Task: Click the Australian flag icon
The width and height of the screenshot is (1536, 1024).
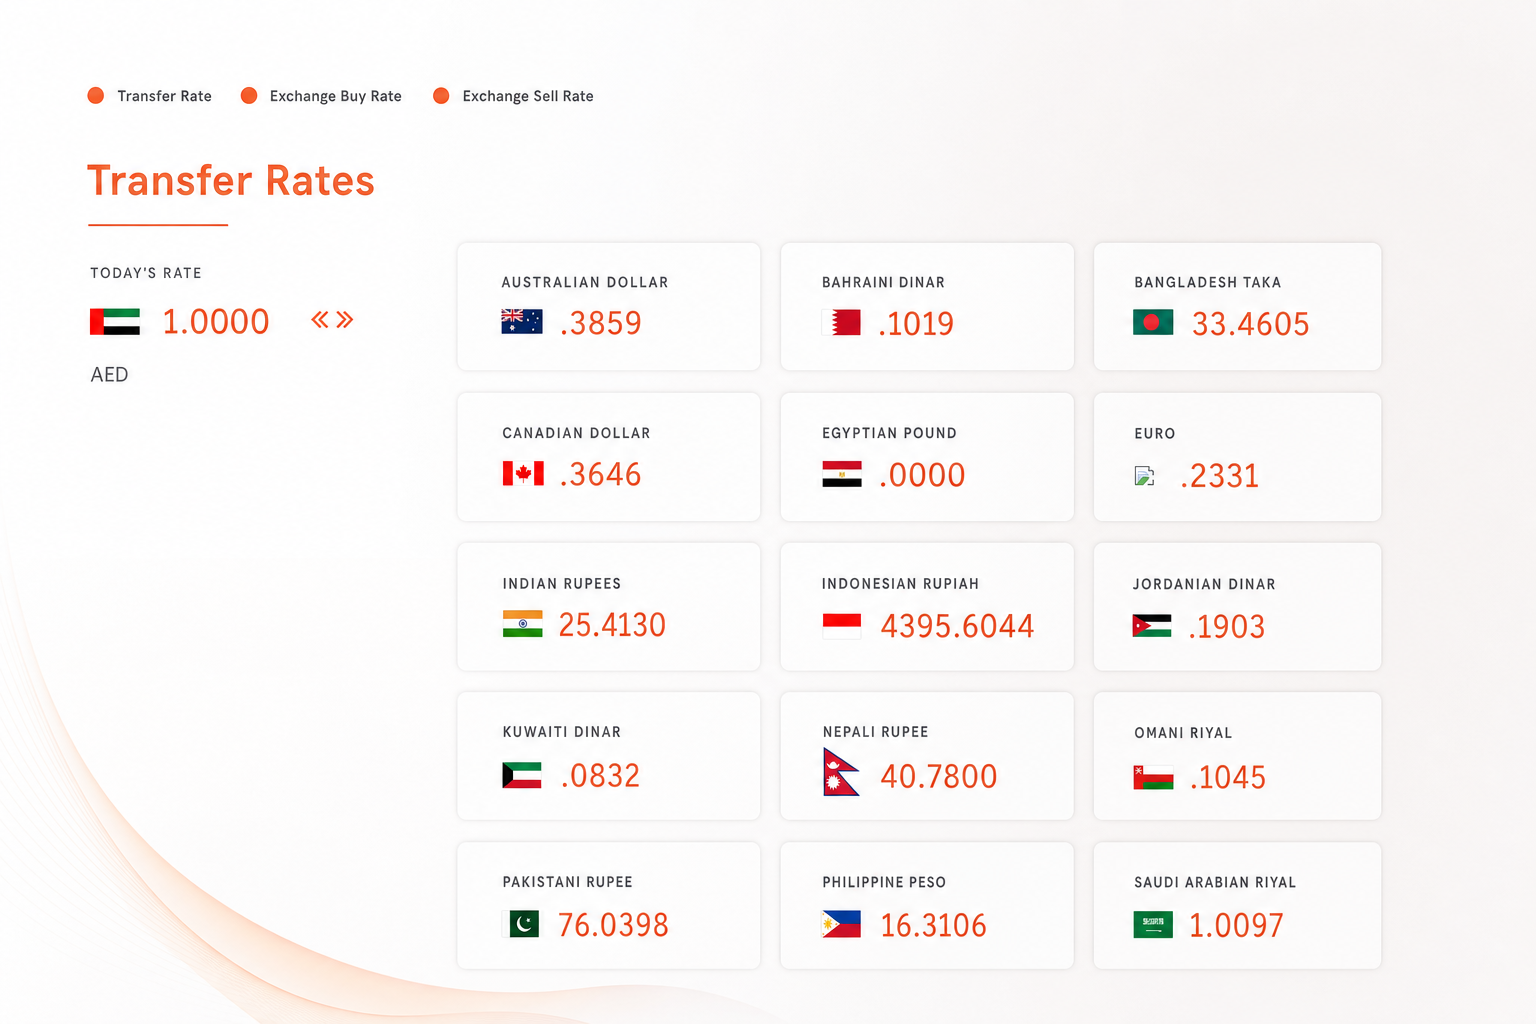Action: (522, 322)
